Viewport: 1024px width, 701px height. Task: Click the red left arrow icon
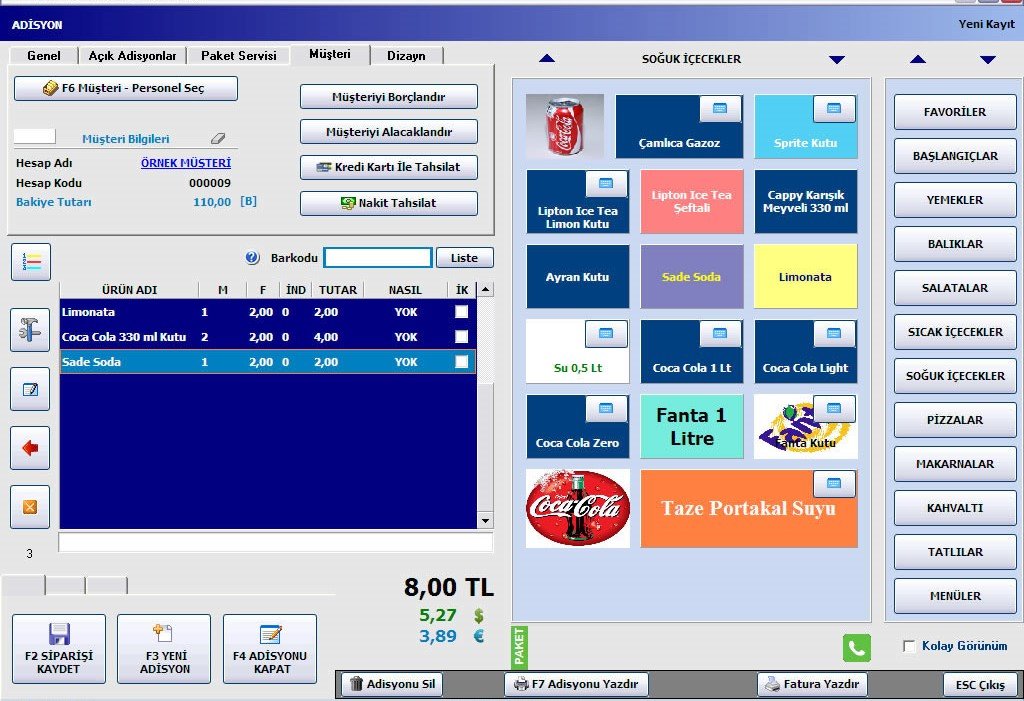(30, 448)
